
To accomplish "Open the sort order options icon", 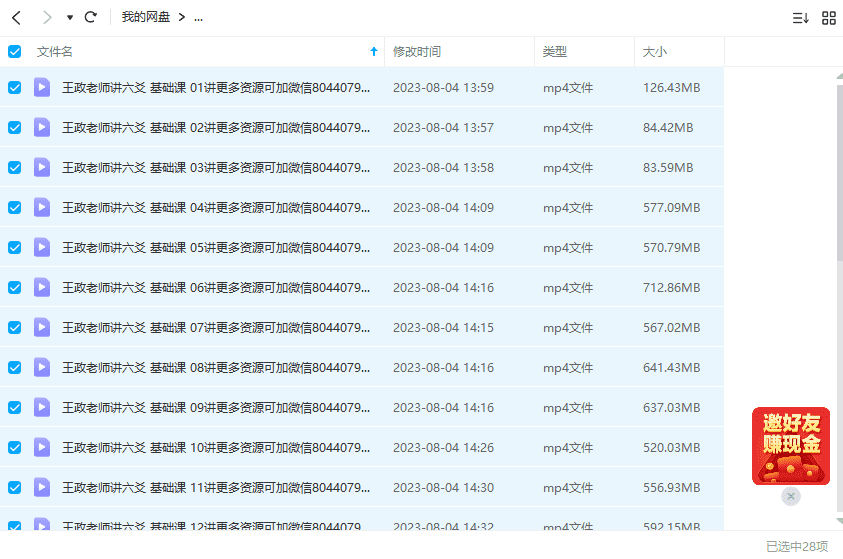I will [800, 18].
